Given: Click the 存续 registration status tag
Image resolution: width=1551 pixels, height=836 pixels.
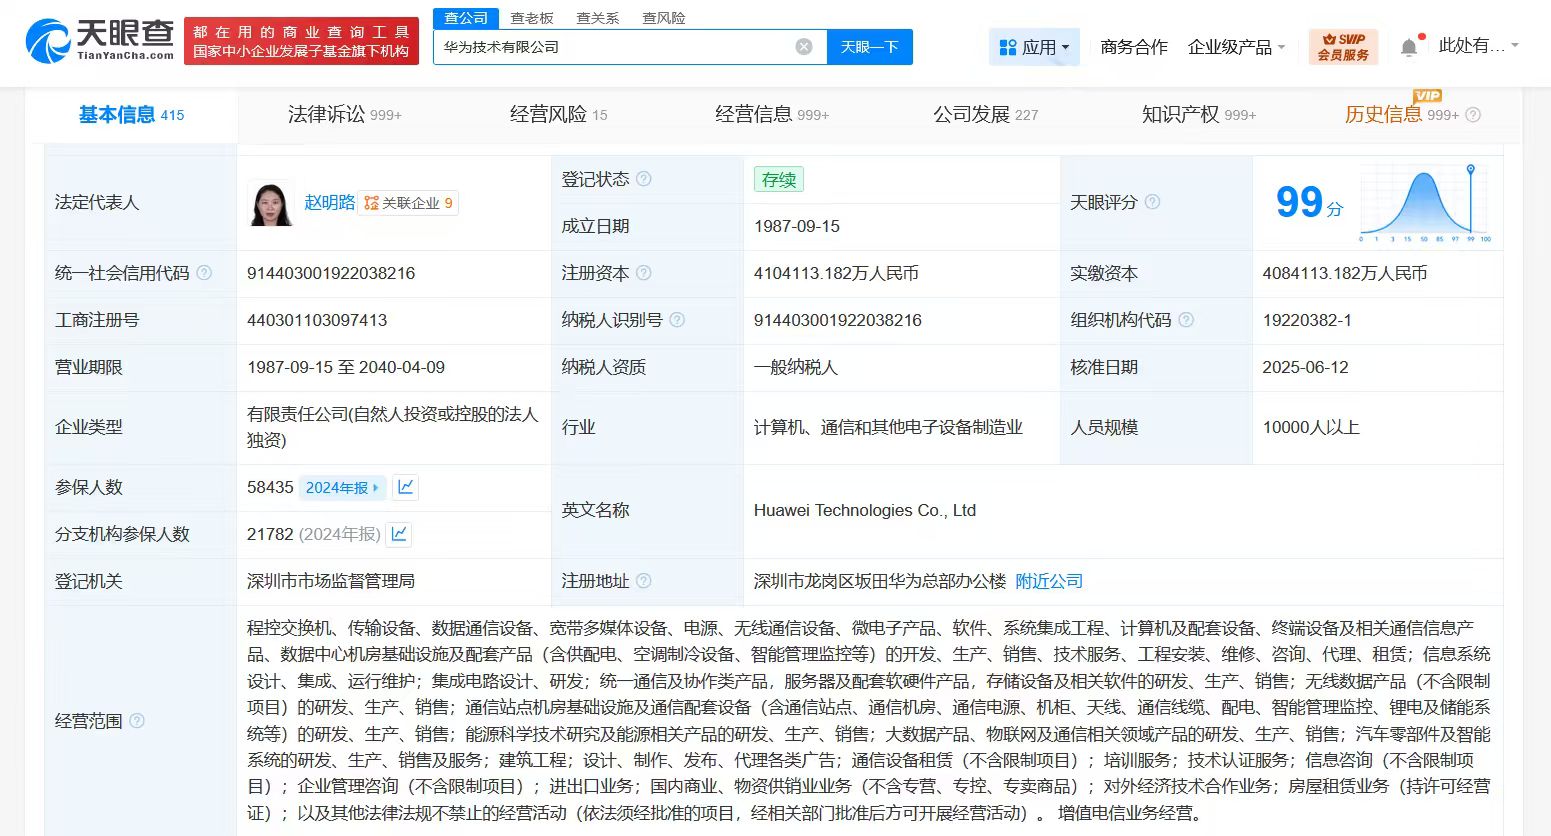Looking at the screenshot, I should [779, 179].
